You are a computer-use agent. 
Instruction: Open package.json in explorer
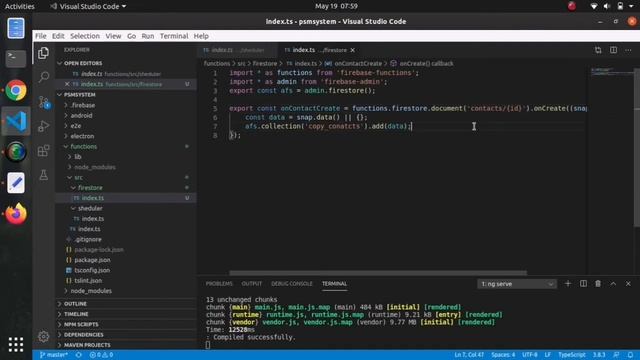92,260
